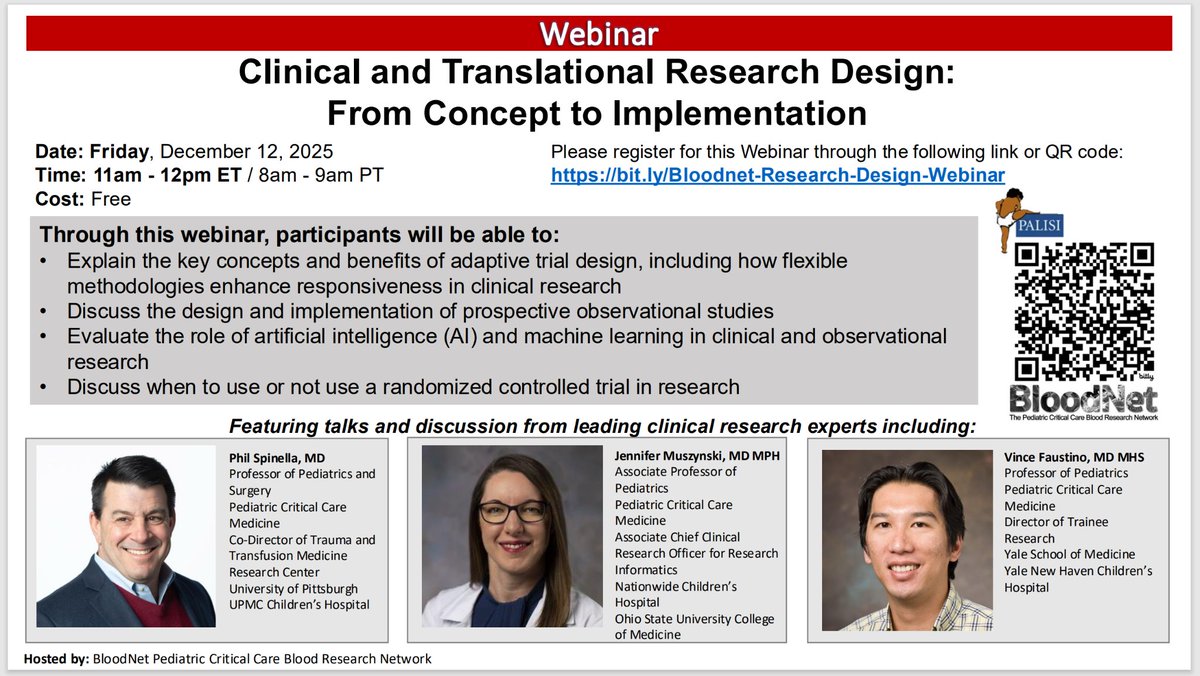This screenshot has width=1200, height=676.
Task: Click the name 'Phil Spinella, MD'
Action: (x=278, y=458)
